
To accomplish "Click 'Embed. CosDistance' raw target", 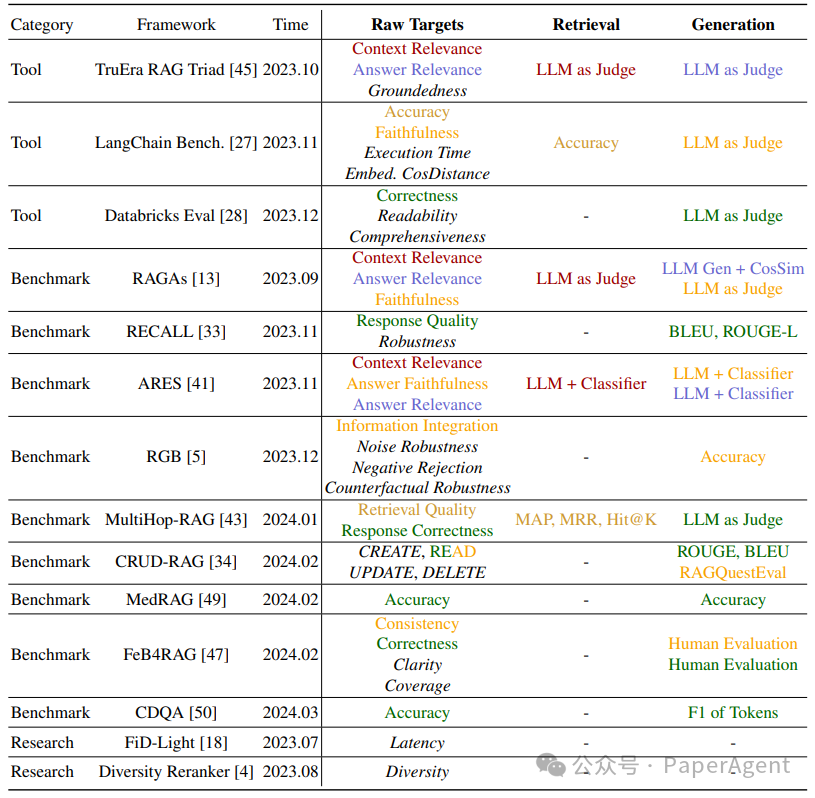I will 417,174.
